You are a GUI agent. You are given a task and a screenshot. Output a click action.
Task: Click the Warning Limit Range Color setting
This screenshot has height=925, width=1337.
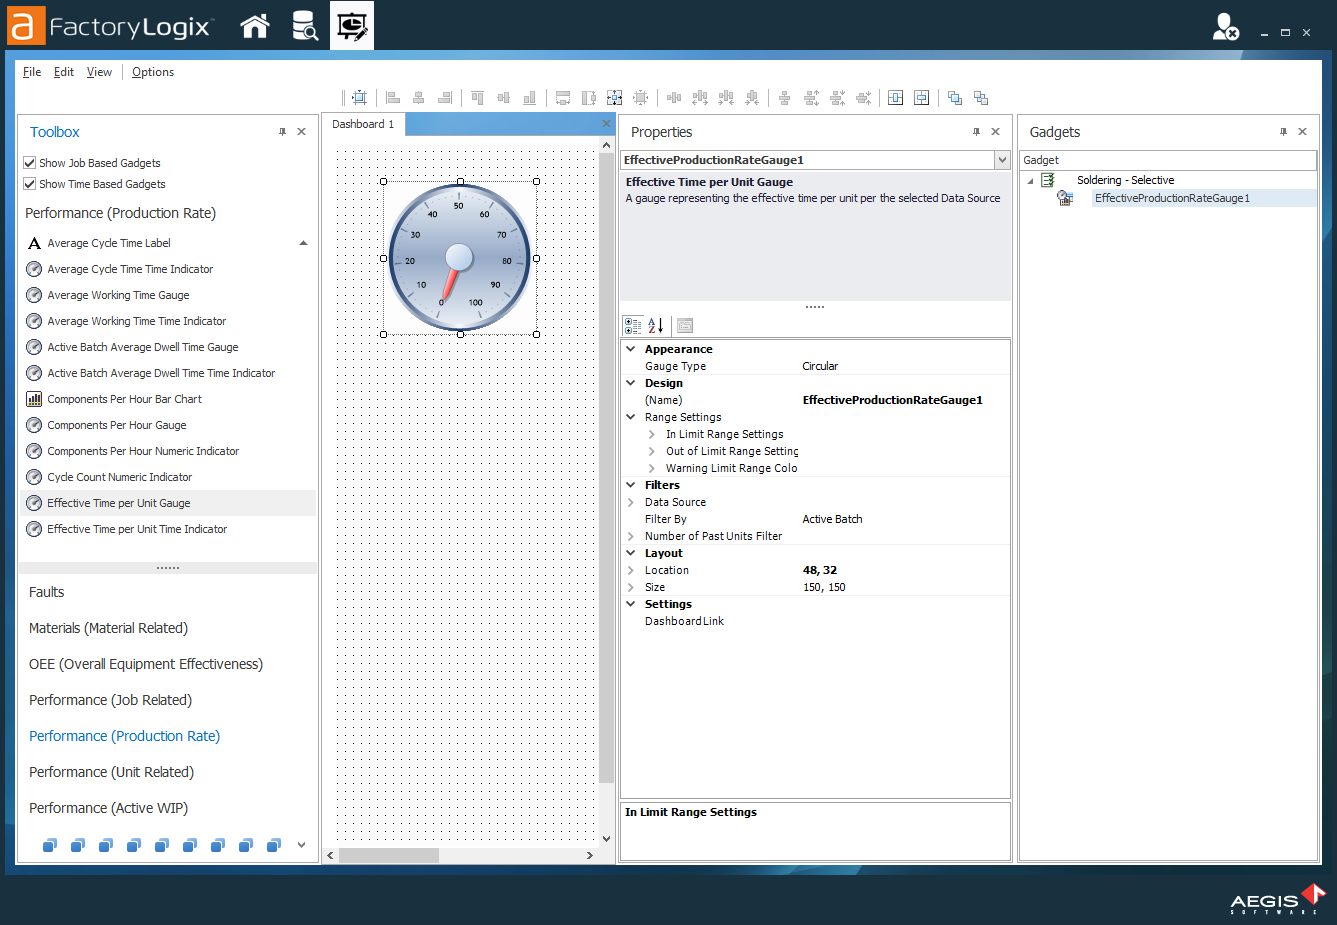point(731,467)
